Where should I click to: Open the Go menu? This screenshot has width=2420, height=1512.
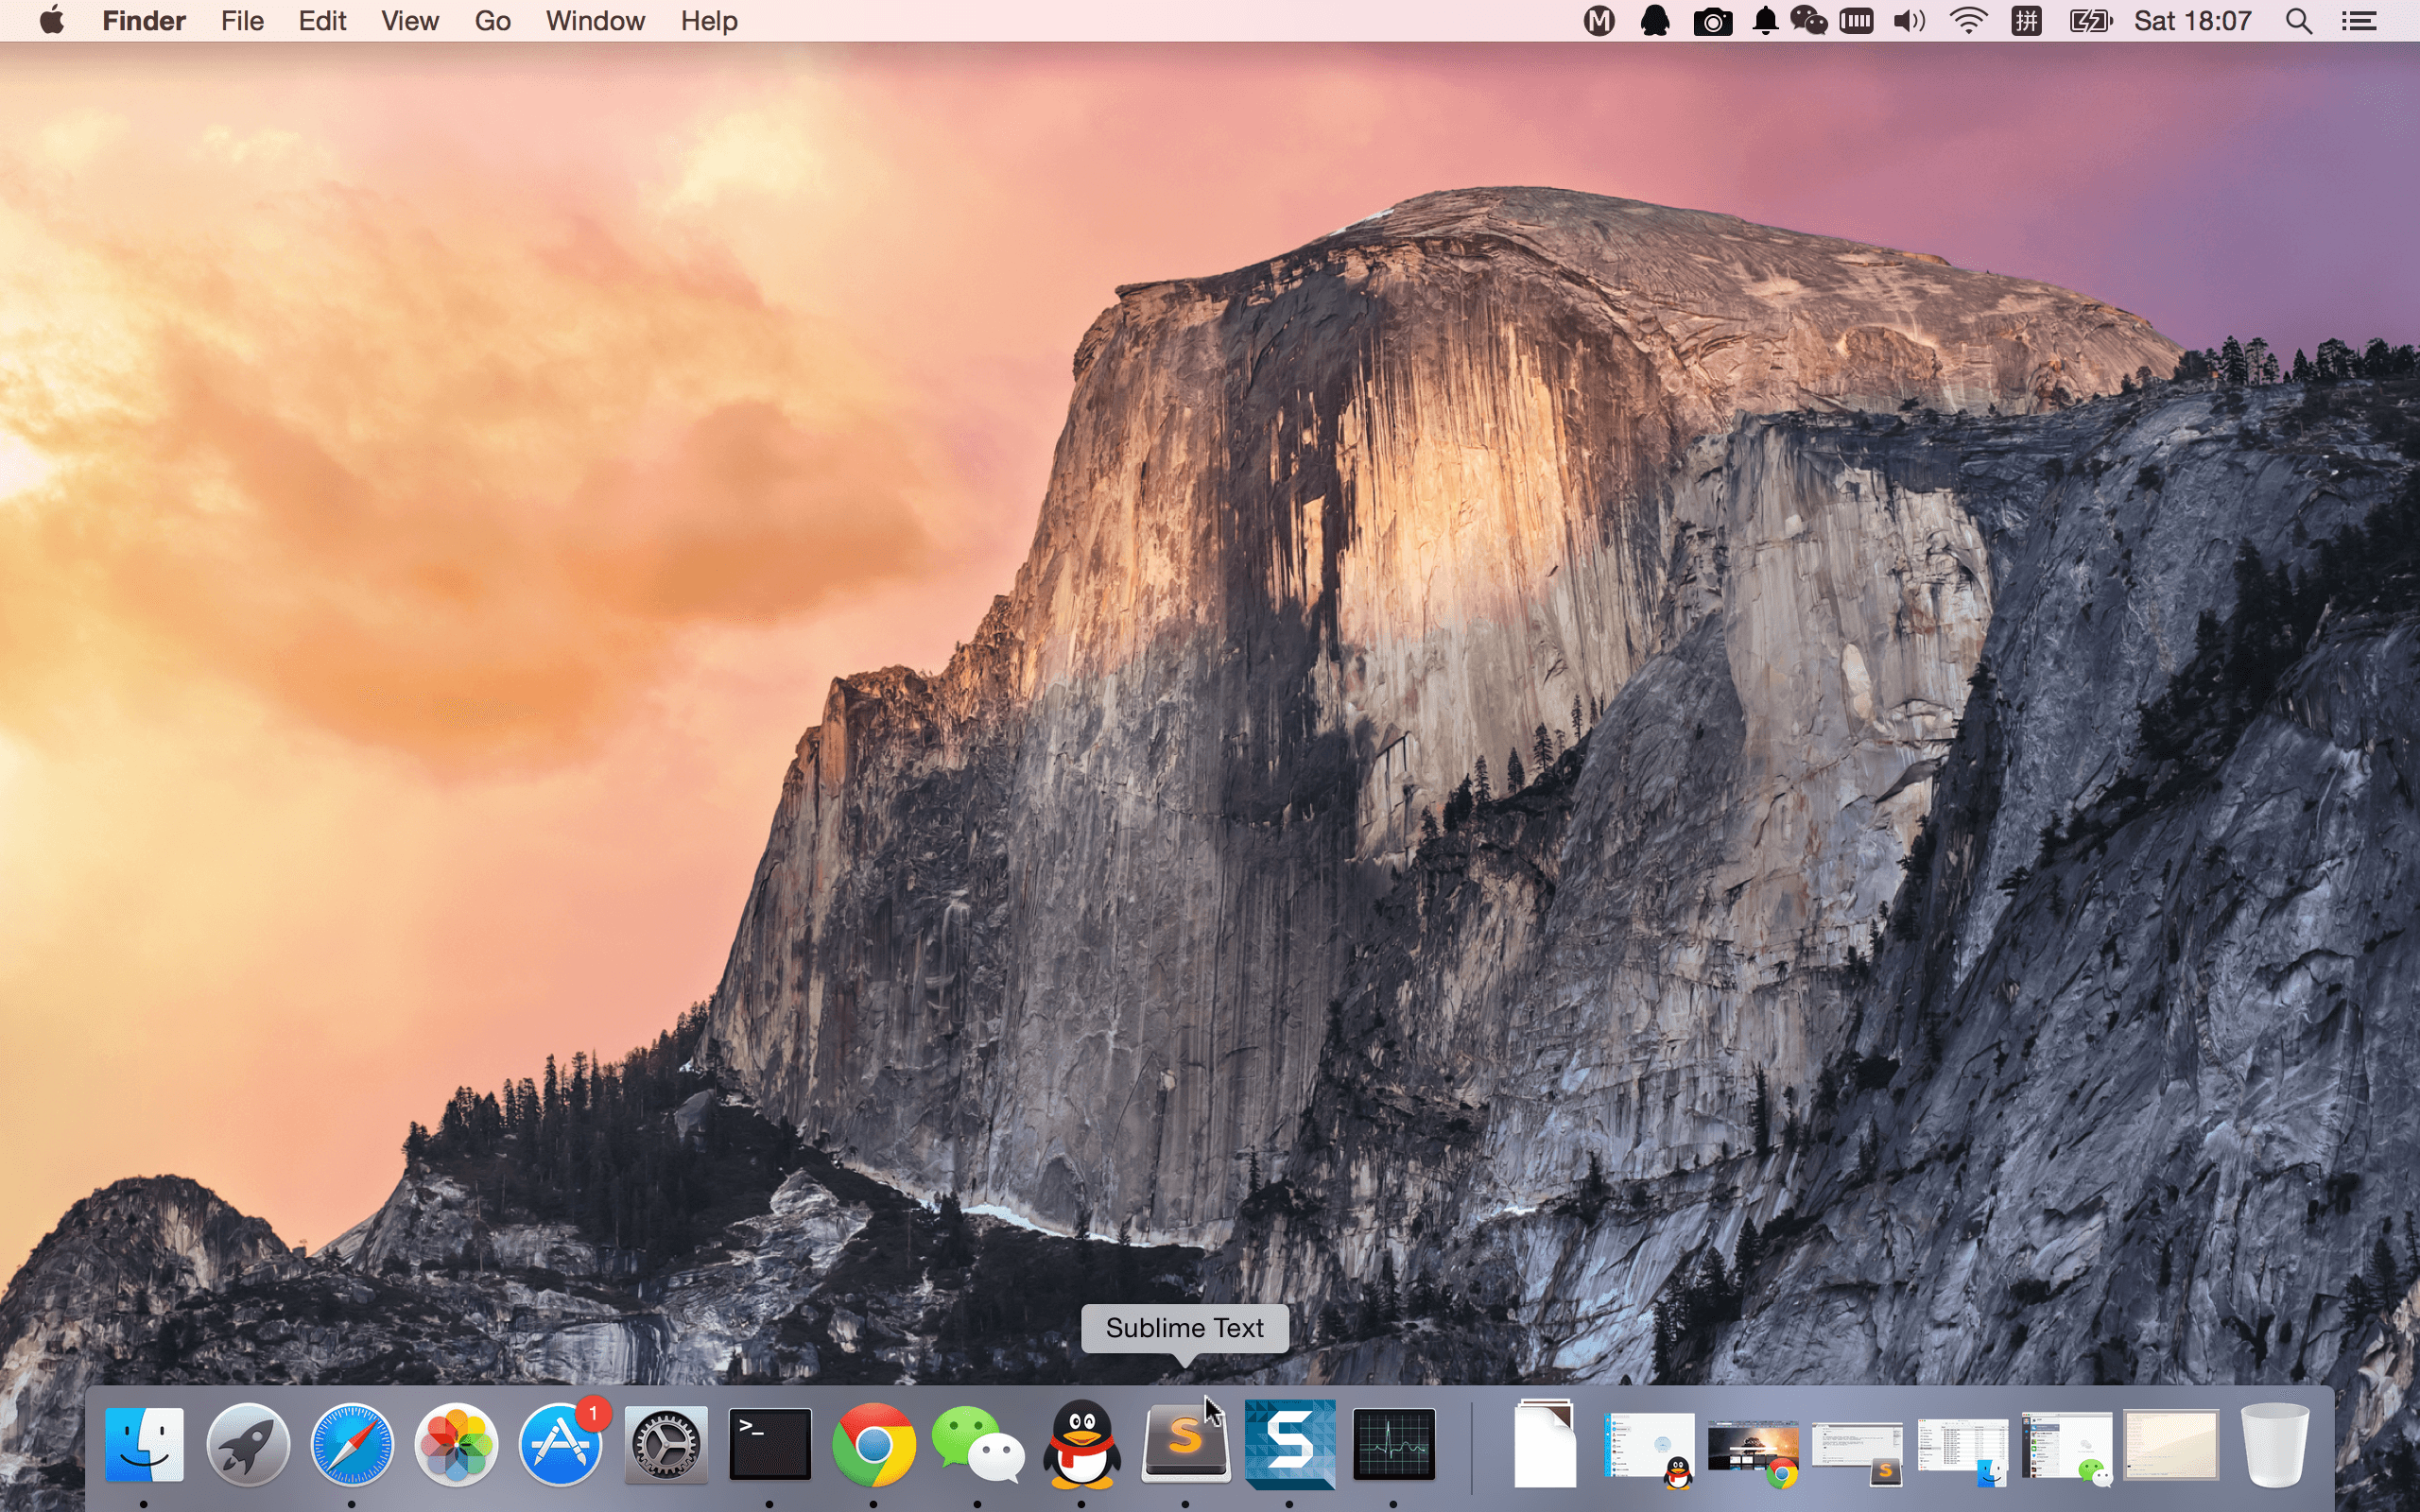493,21
